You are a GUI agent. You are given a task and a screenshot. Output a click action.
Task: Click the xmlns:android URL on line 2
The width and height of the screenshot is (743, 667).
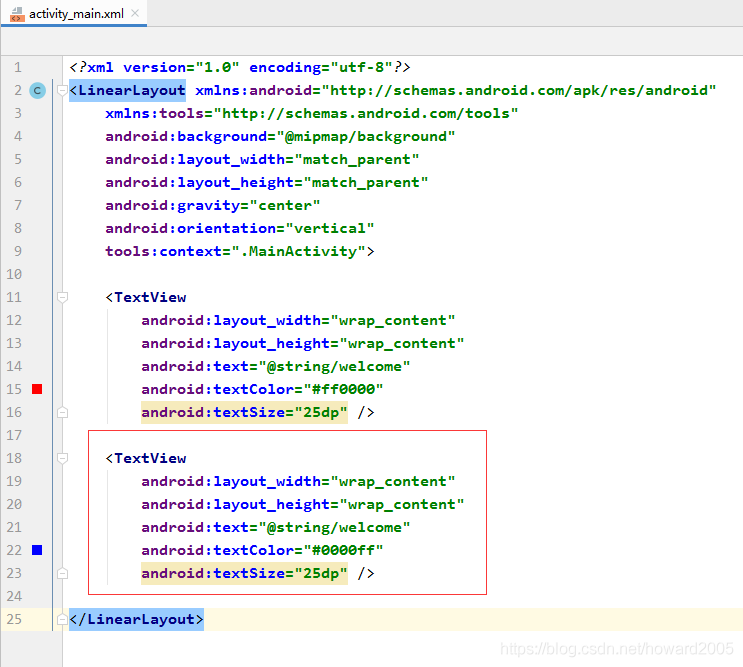519,90
